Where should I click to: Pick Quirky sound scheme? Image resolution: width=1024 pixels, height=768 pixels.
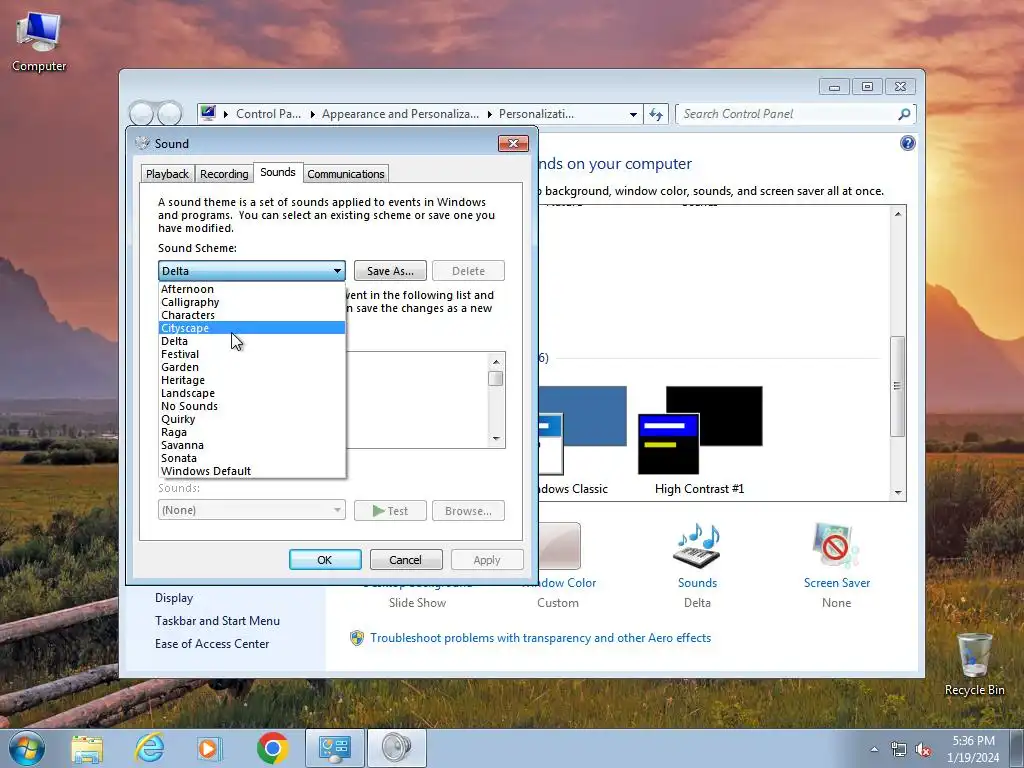pyautogui.click(x=252, y=419)
